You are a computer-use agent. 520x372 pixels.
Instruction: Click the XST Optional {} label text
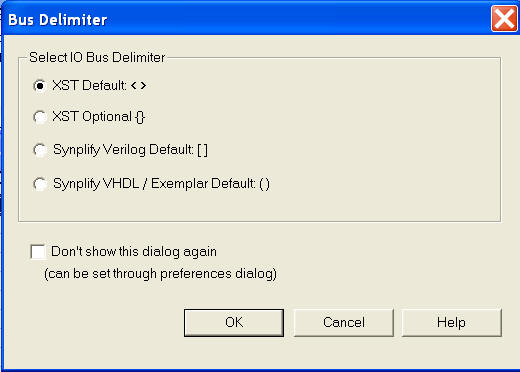[99, 117]
